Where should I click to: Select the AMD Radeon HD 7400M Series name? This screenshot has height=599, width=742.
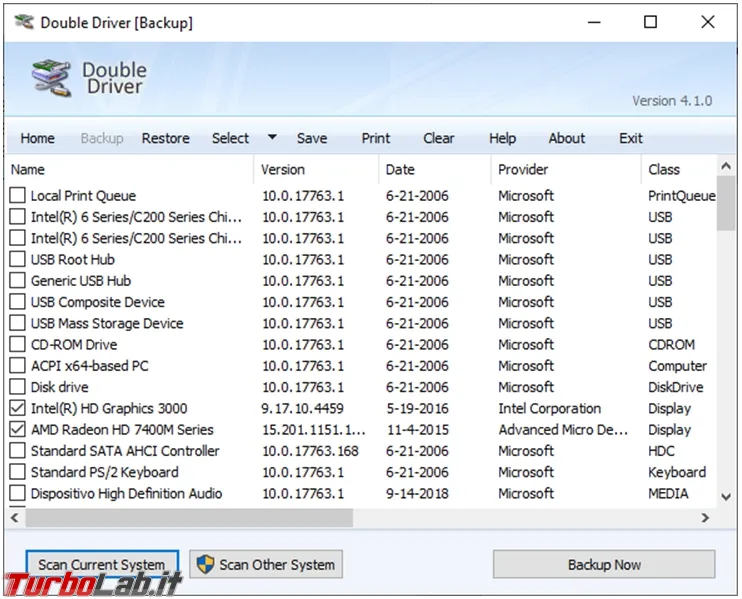coord(122,430)
